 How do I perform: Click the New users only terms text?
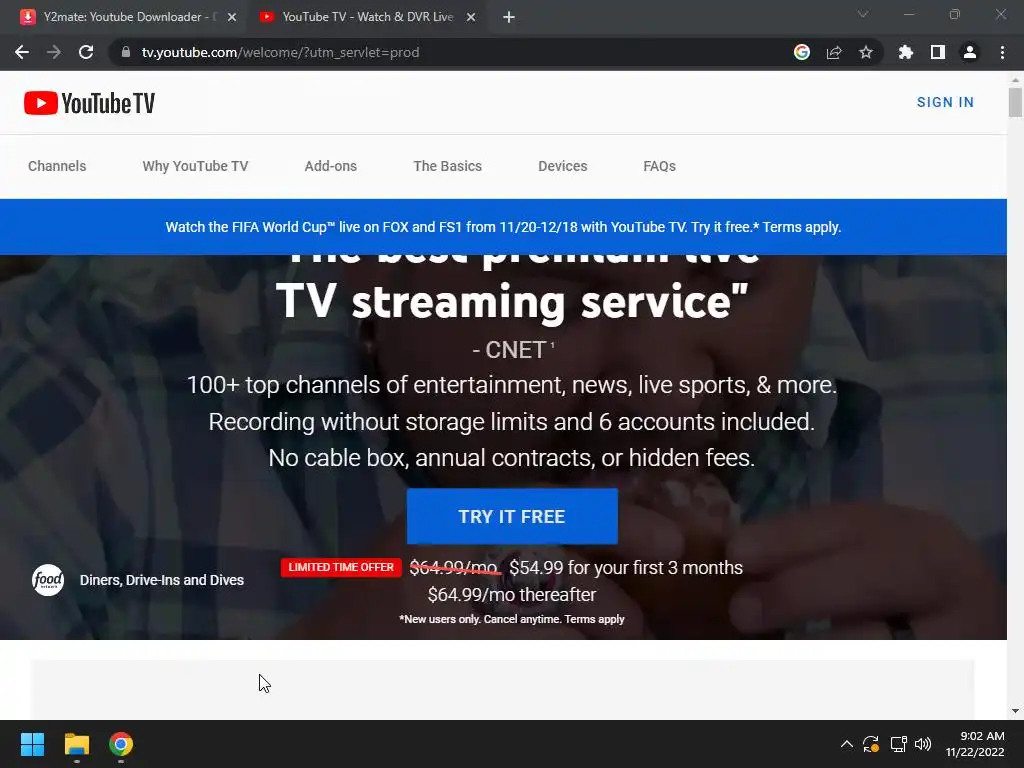point(511,619)
